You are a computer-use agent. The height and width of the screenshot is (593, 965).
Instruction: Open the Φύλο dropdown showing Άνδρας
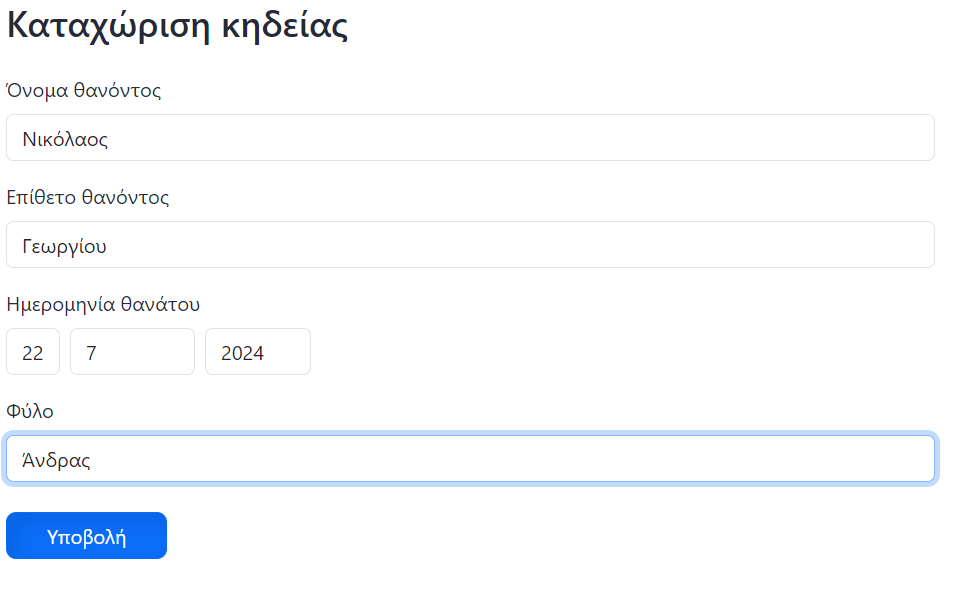[x=470, y=459]
